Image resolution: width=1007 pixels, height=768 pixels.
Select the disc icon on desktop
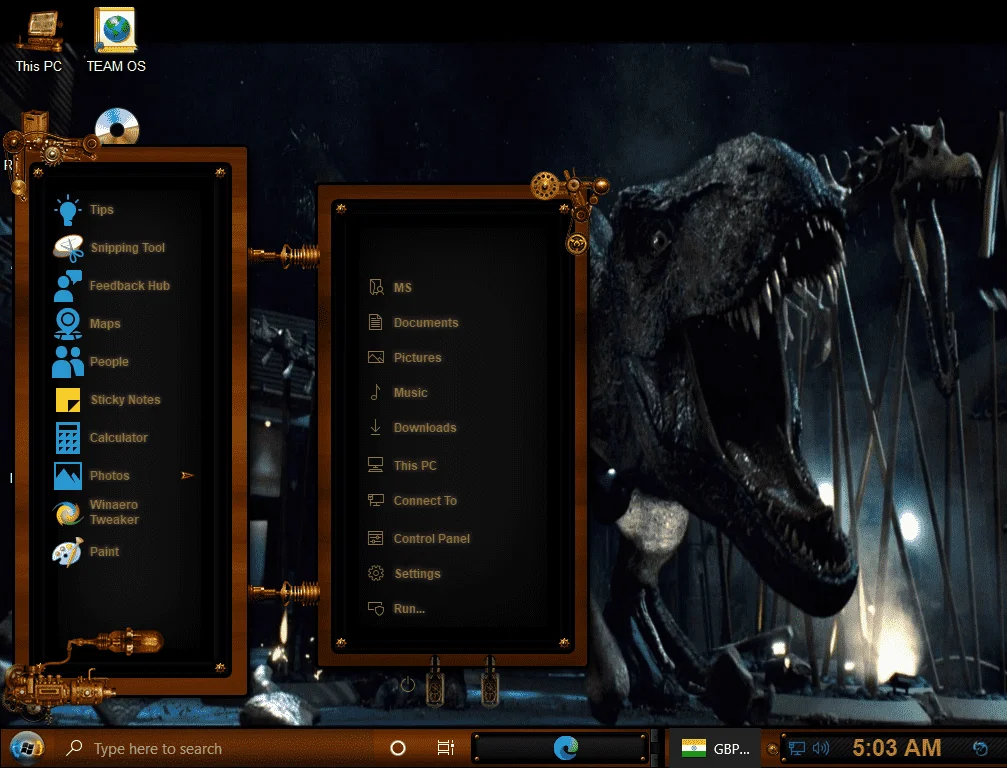coord(117,127)
